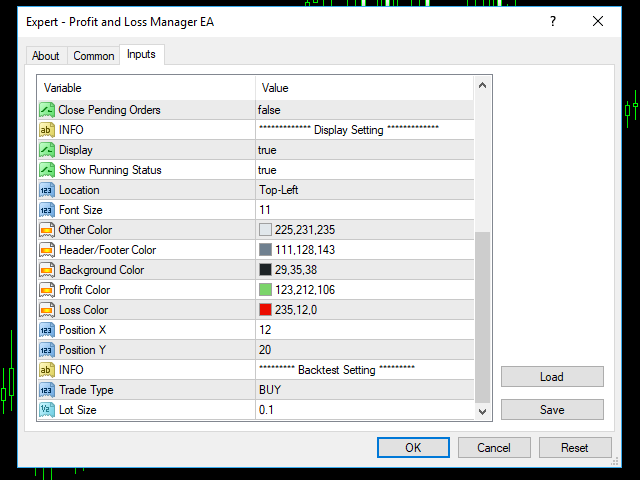The width and height of the screenshot is (640, 480).
Task: Click the Reset button
Action: pos(575,447)
